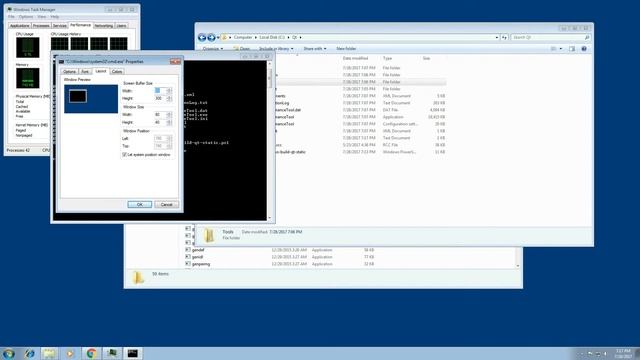Sort by Date modified column header
The width and height of the screenshot is (640, 360).
pos(356,58)
